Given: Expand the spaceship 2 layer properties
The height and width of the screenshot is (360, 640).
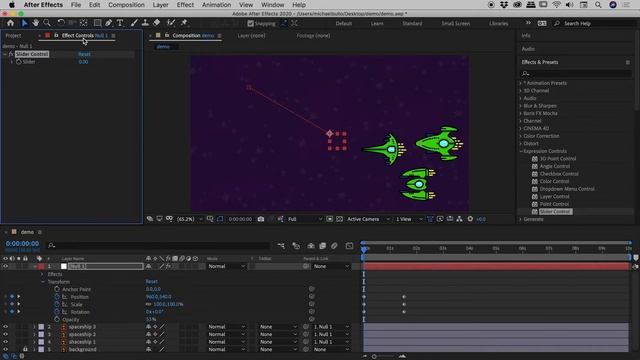Looking at the screenshot, I should (34, 334).
